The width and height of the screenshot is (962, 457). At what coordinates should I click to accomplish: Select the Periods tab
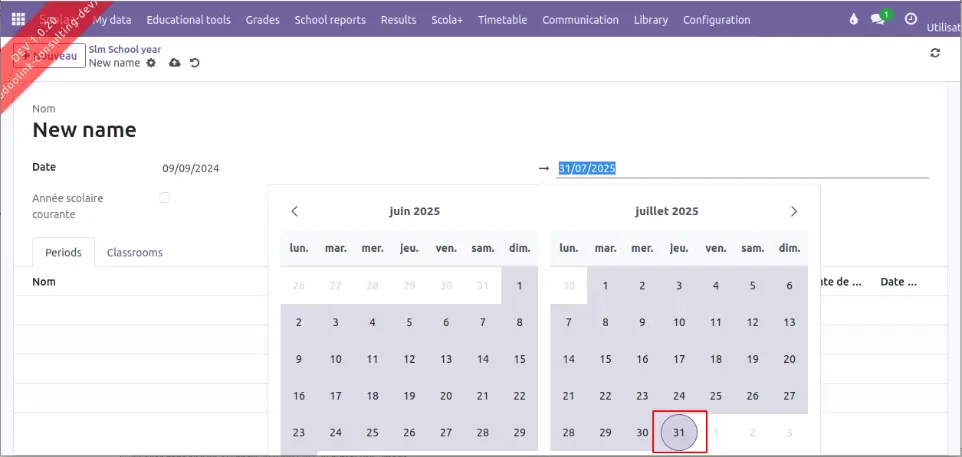63,253
